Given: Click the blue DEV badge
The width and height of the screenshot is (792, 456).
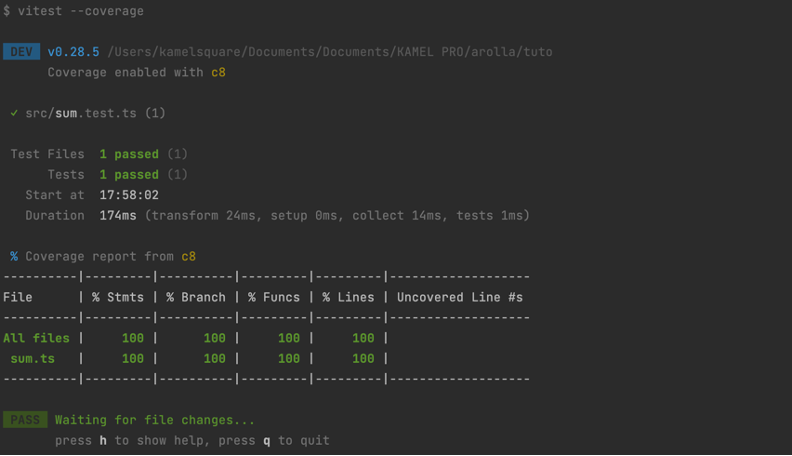Looking at the screenshot, I should pyautogui.click(x=21, y=52).
